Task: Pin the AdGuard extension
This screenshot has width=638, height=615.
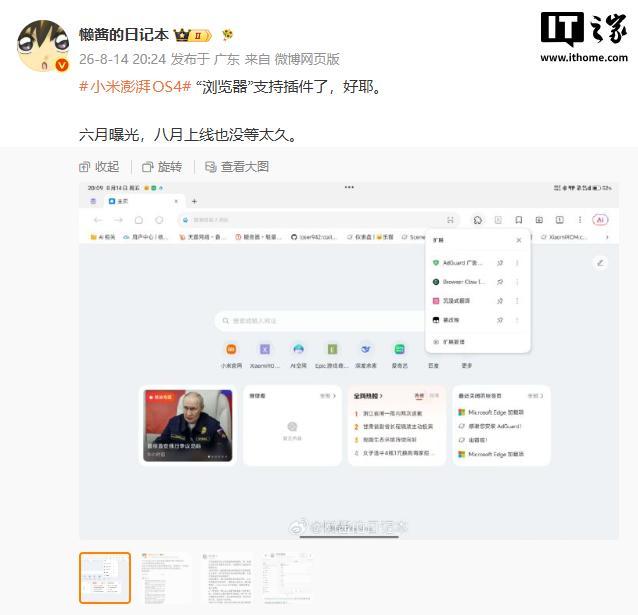Action: 500,263
